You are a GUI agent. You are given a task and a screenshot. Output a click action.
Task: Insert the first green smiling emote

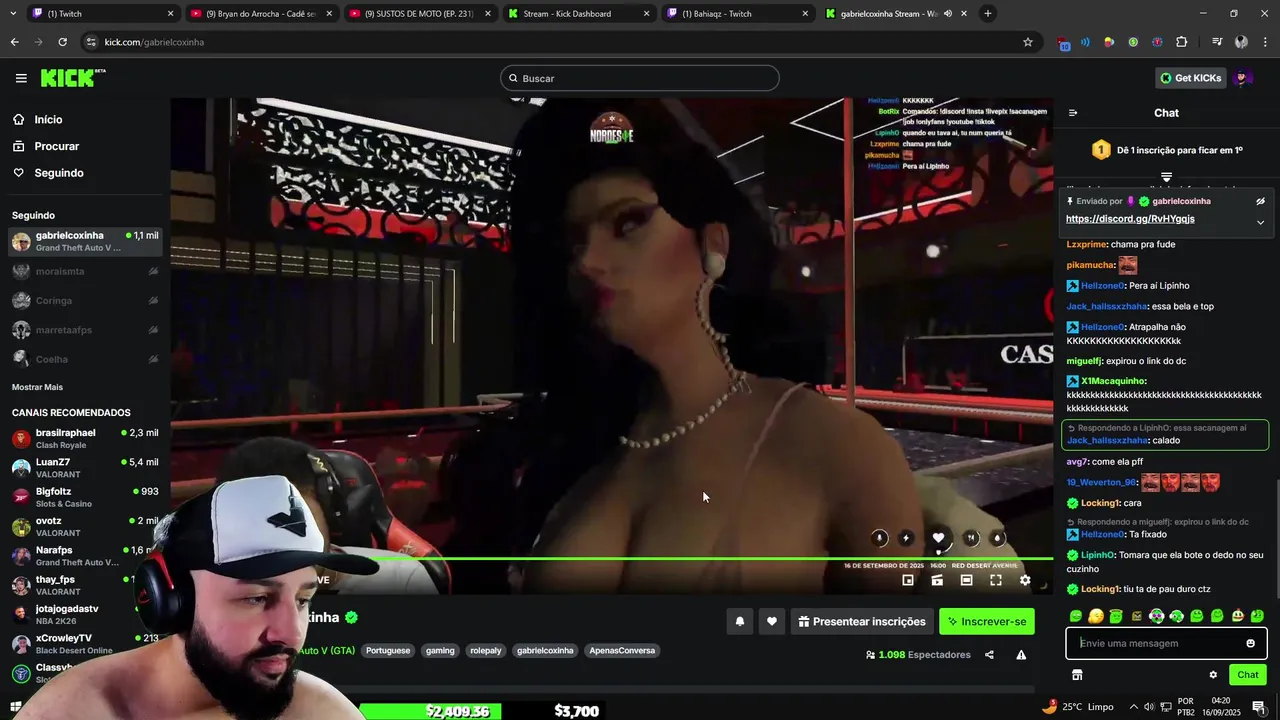(x=1076, y=616)
